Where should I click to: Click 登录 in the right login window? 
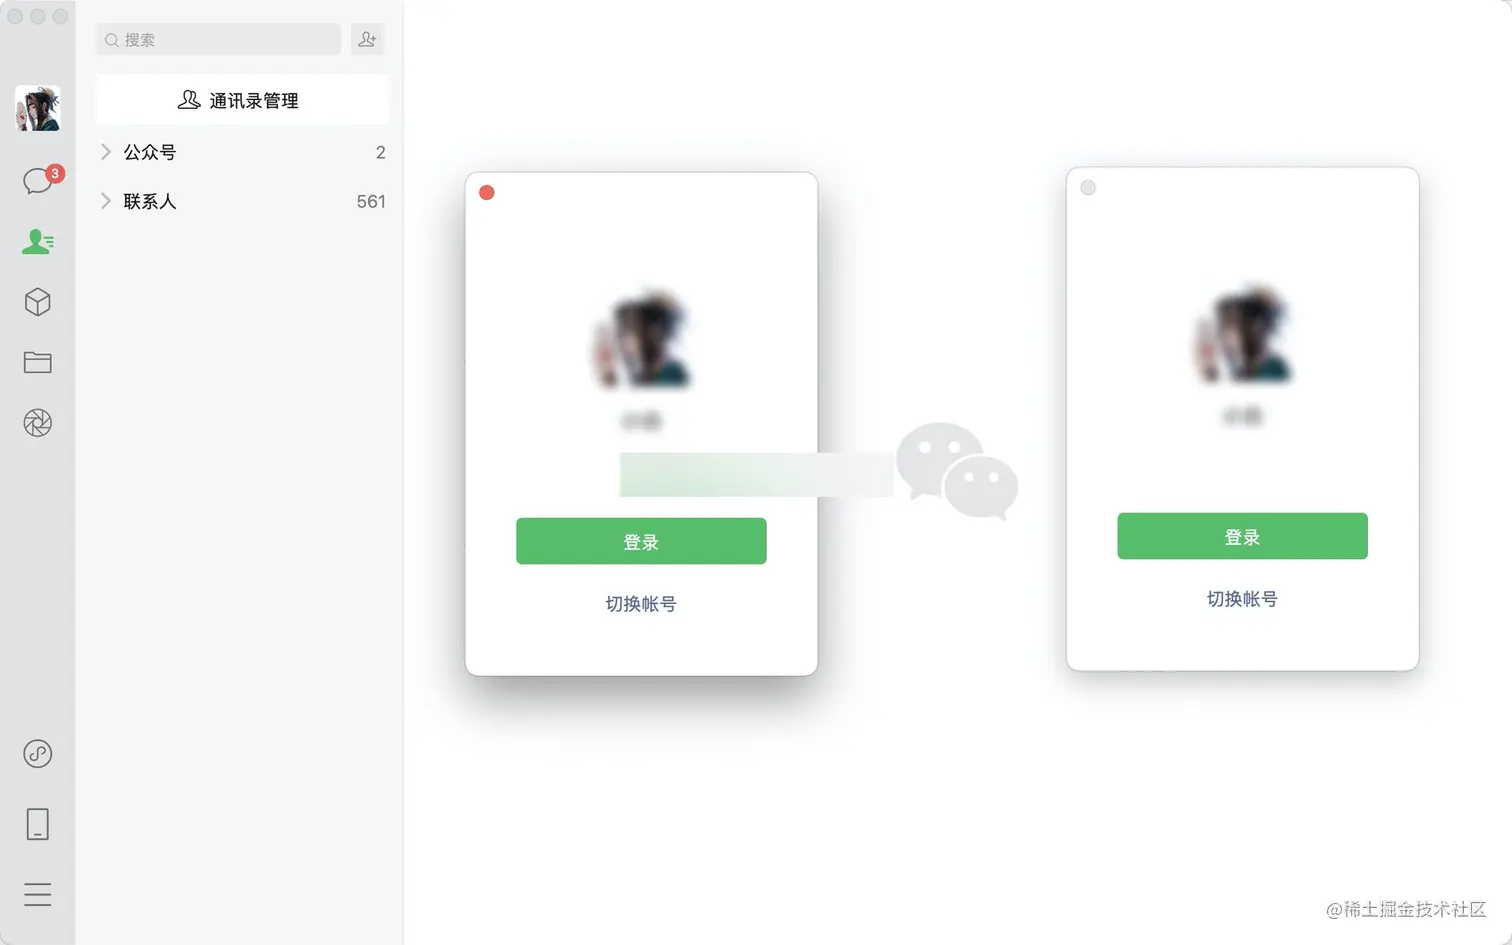coord(1242,536)
